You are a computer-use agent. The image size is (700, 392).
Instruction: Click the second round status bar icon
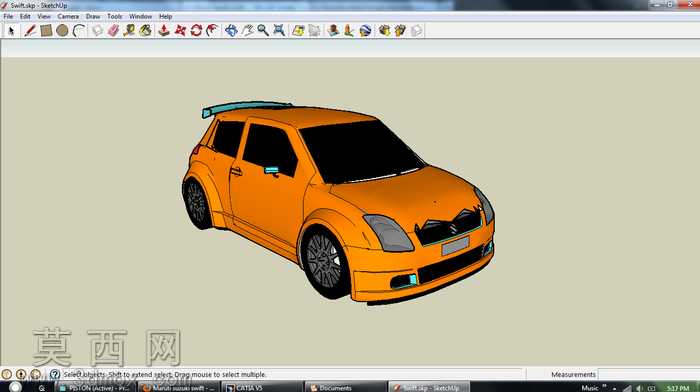(x=21, y=374)
